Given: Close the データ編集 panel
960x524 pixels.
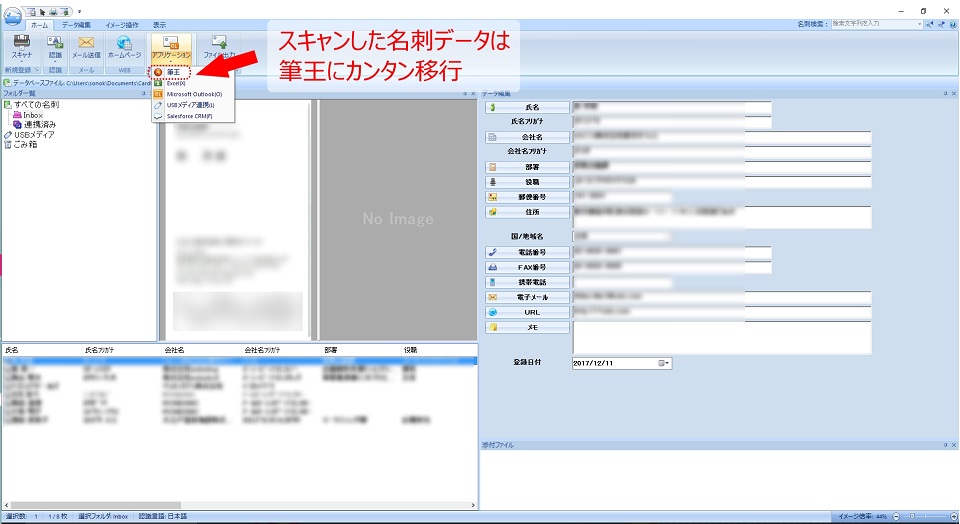Looking at the screenshot, I should (x=954, y=94).
